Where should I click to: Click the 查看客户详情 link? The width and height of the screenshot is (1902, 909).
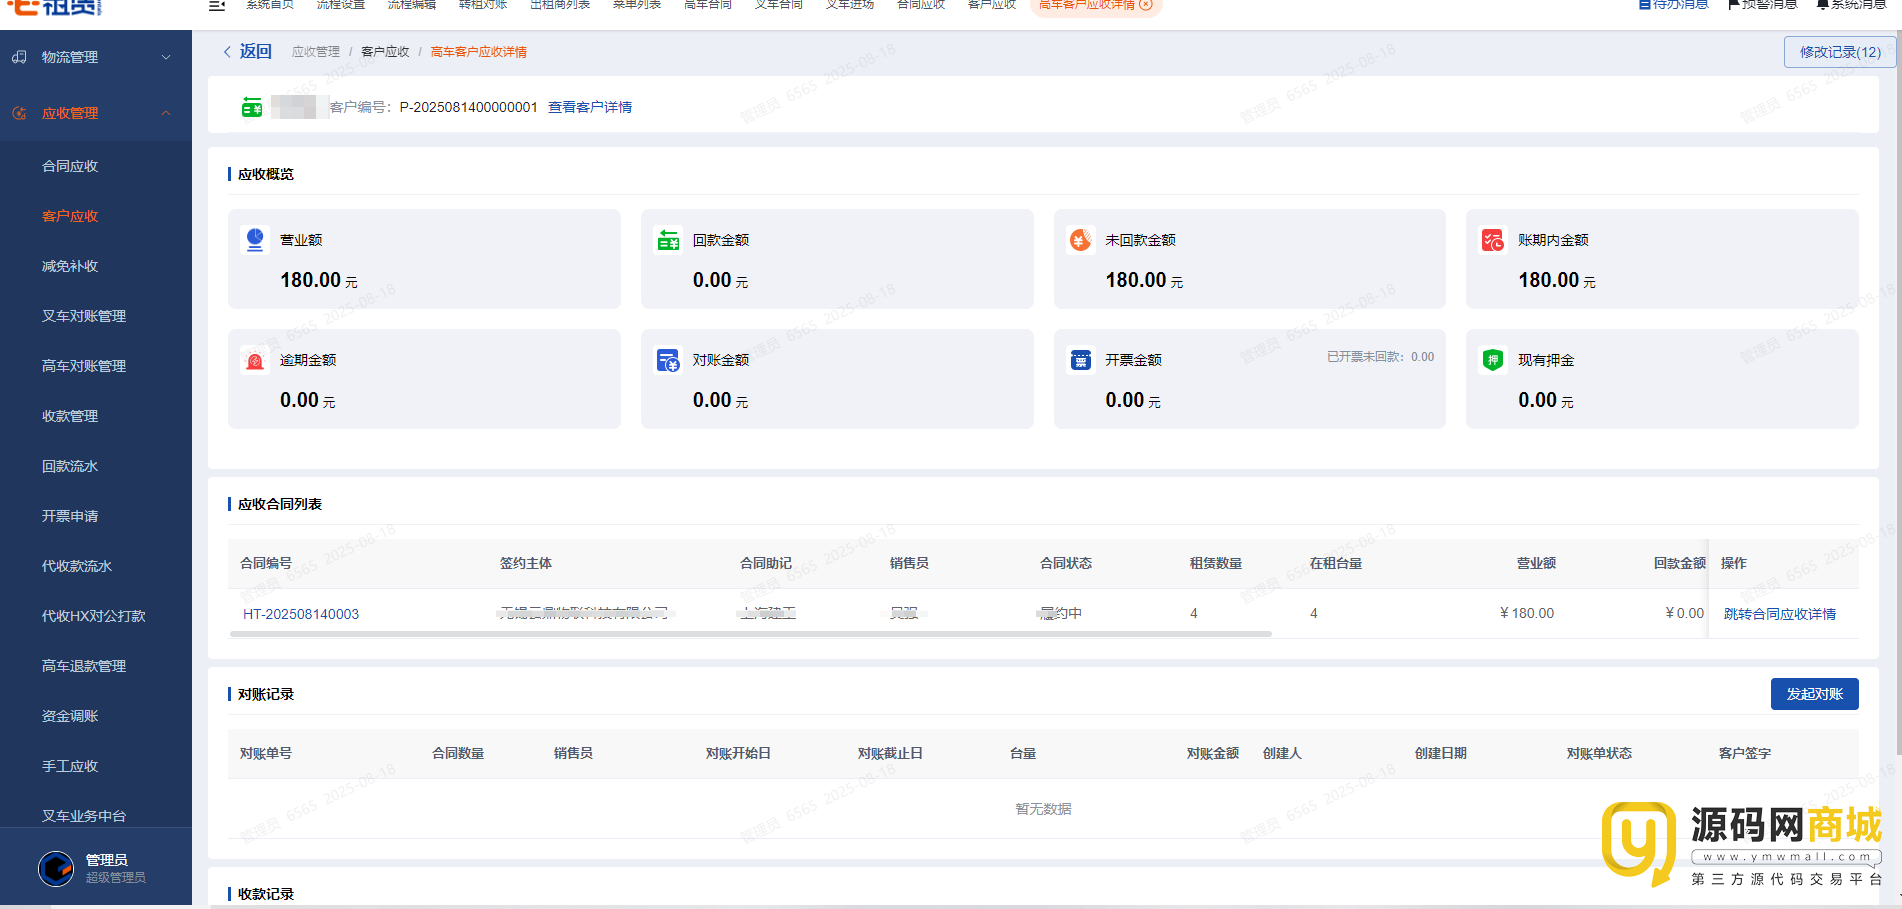tap(590, 107)
